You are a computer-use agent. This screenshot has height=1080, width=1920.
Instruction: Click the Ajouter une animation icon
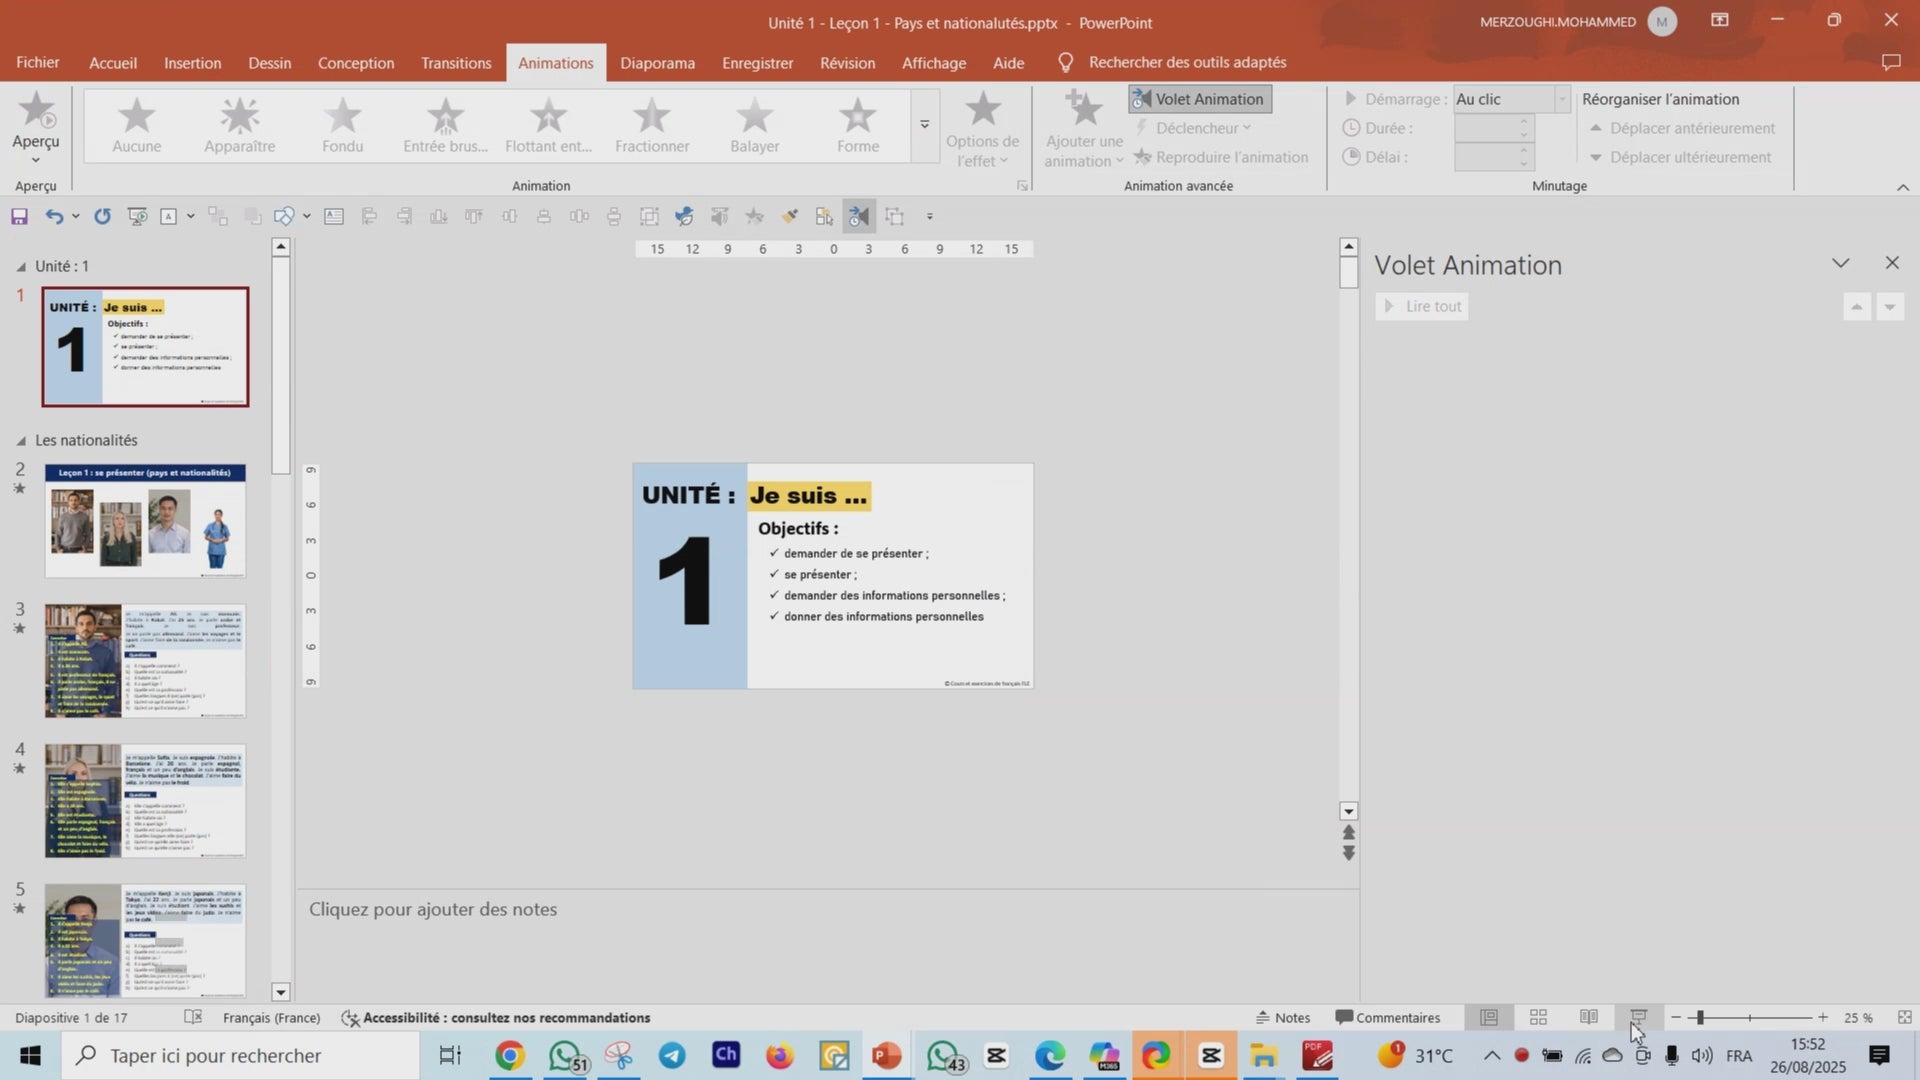click(1084, 110)
